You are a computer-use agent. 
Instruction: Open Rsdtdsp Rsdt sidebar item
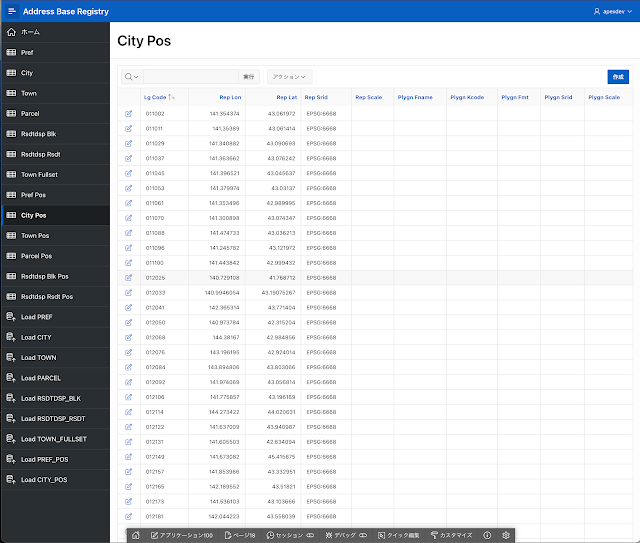pos(55,154)
